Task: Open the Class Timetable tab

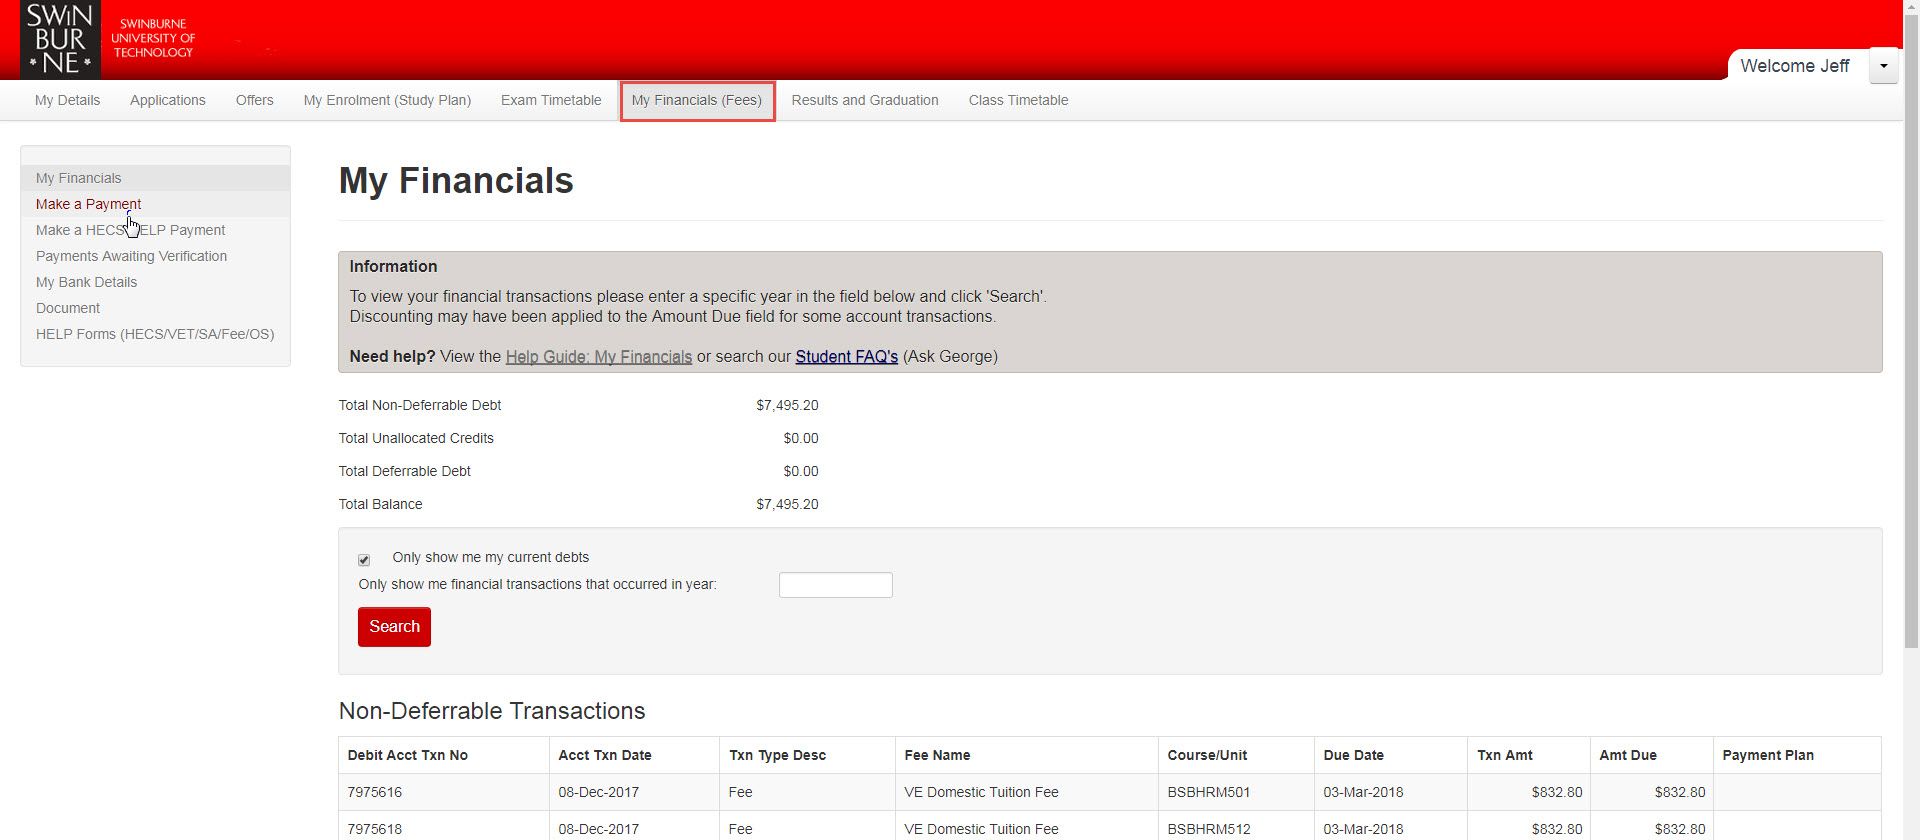Action: 1018,100
